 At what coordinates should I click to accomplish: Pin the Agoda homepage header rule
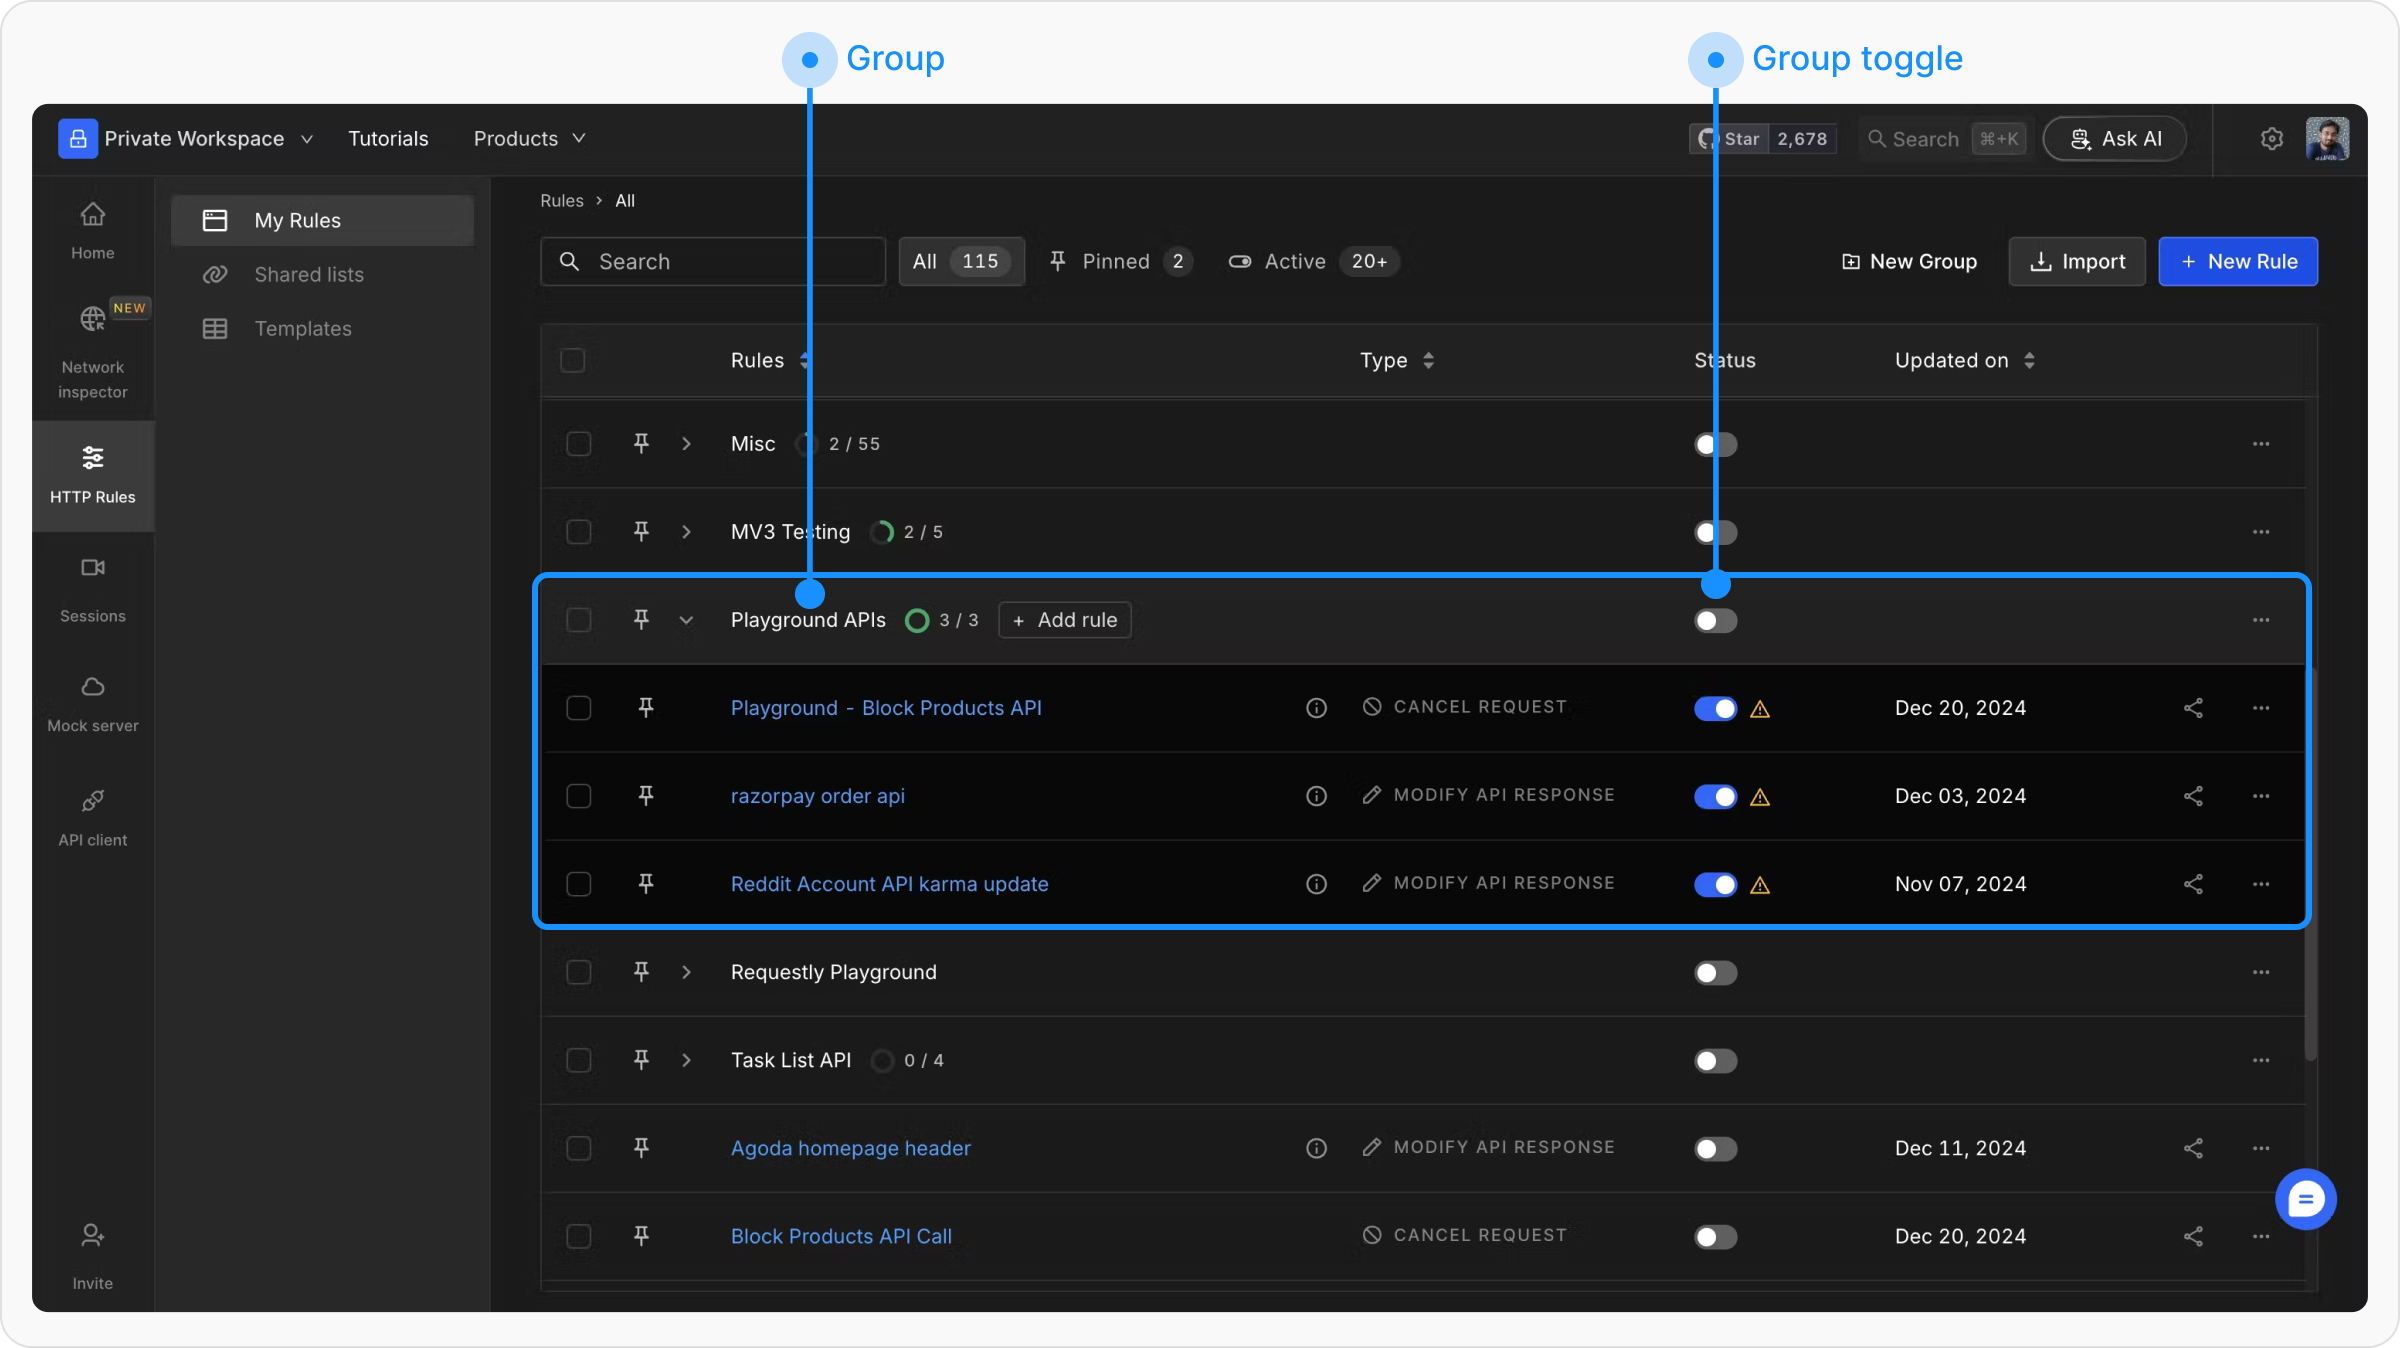click(x=641, y=1148)
